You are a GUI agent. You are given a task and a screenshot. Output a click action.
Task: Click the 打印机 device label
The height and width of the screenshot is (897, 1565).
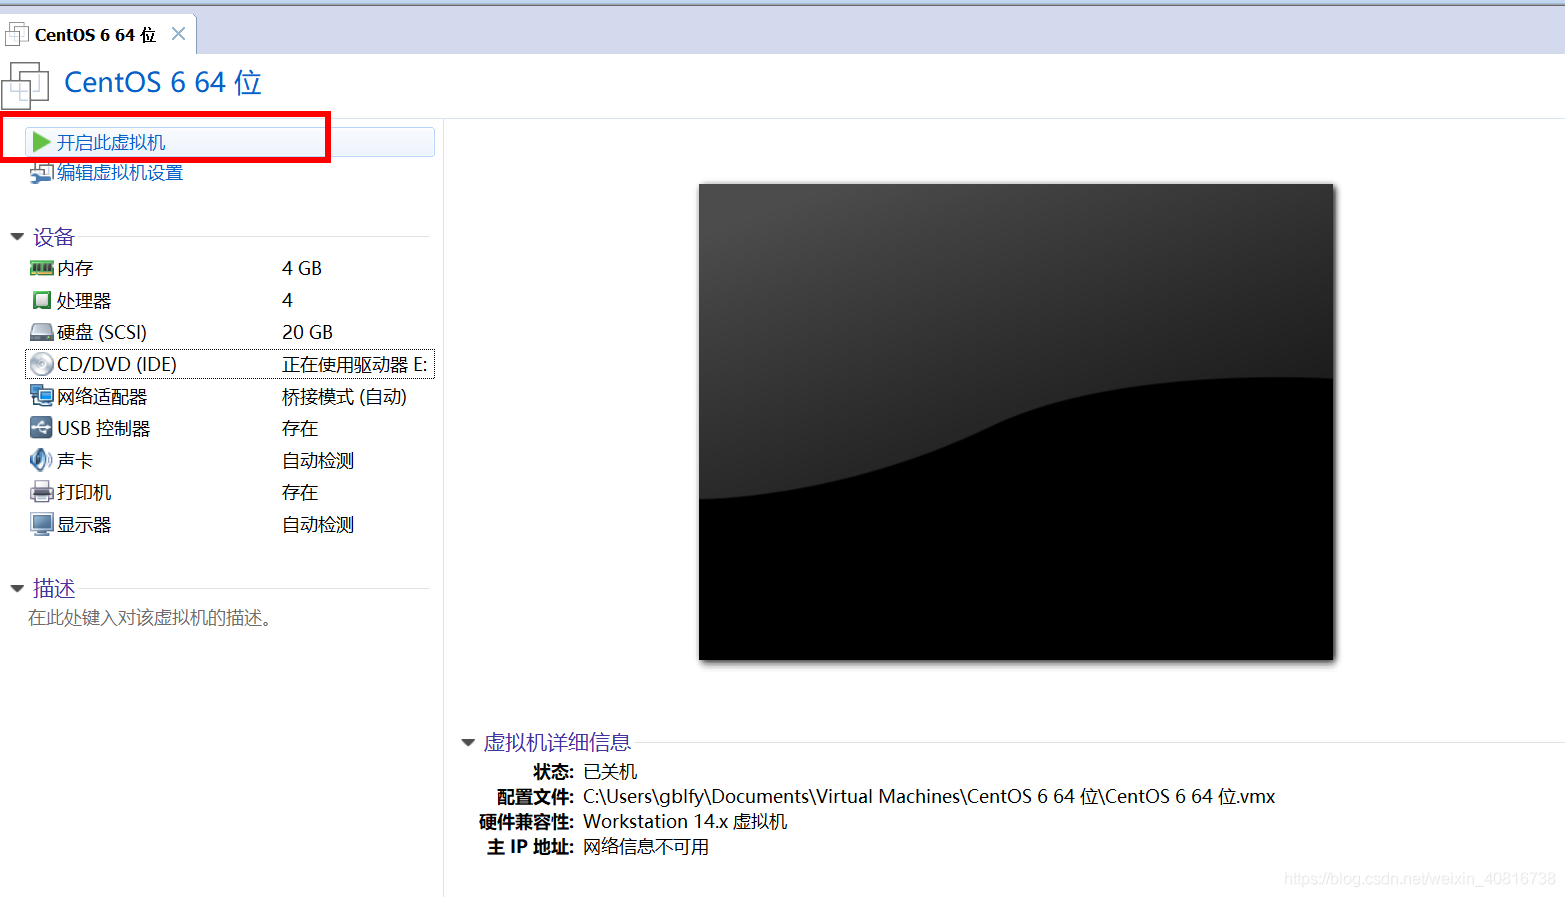(x=84, y=492)
